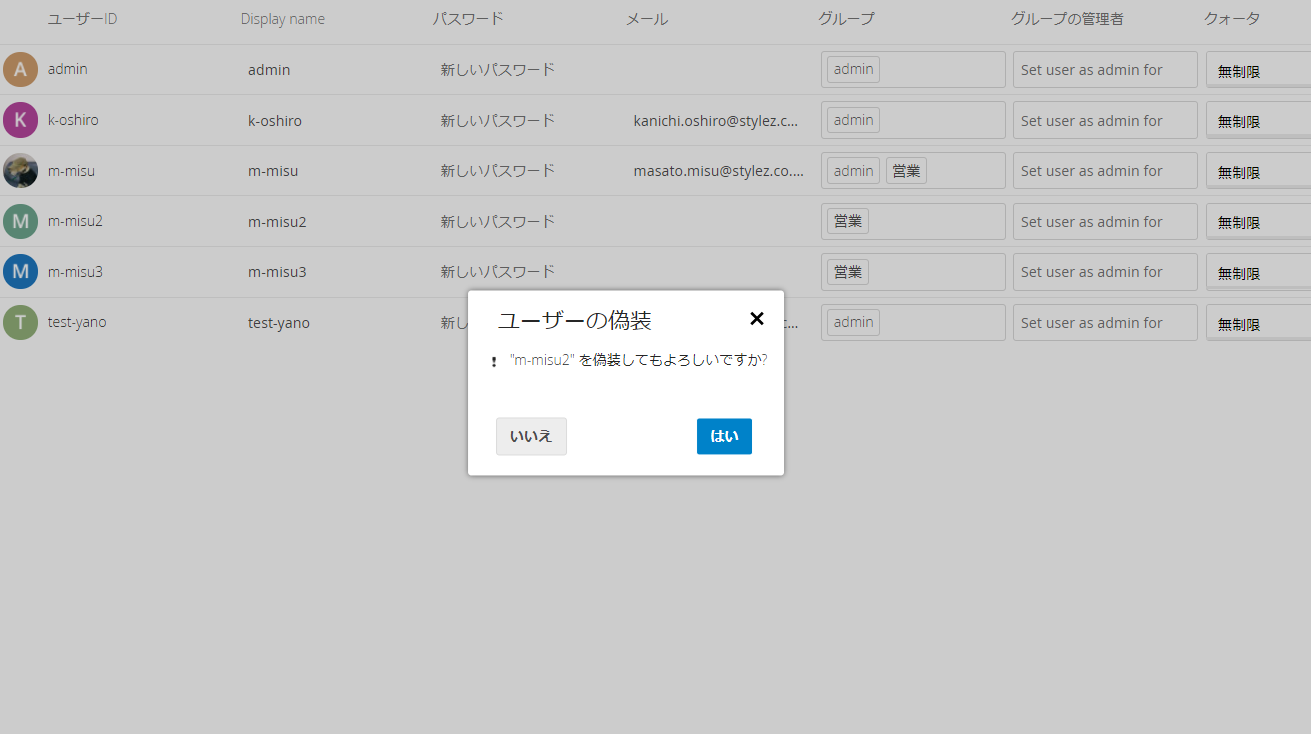Open the 'Set user as admin for' selector for test-yano
The width and height of the screenshot is (1311, 734).
tap(1104, 322)
